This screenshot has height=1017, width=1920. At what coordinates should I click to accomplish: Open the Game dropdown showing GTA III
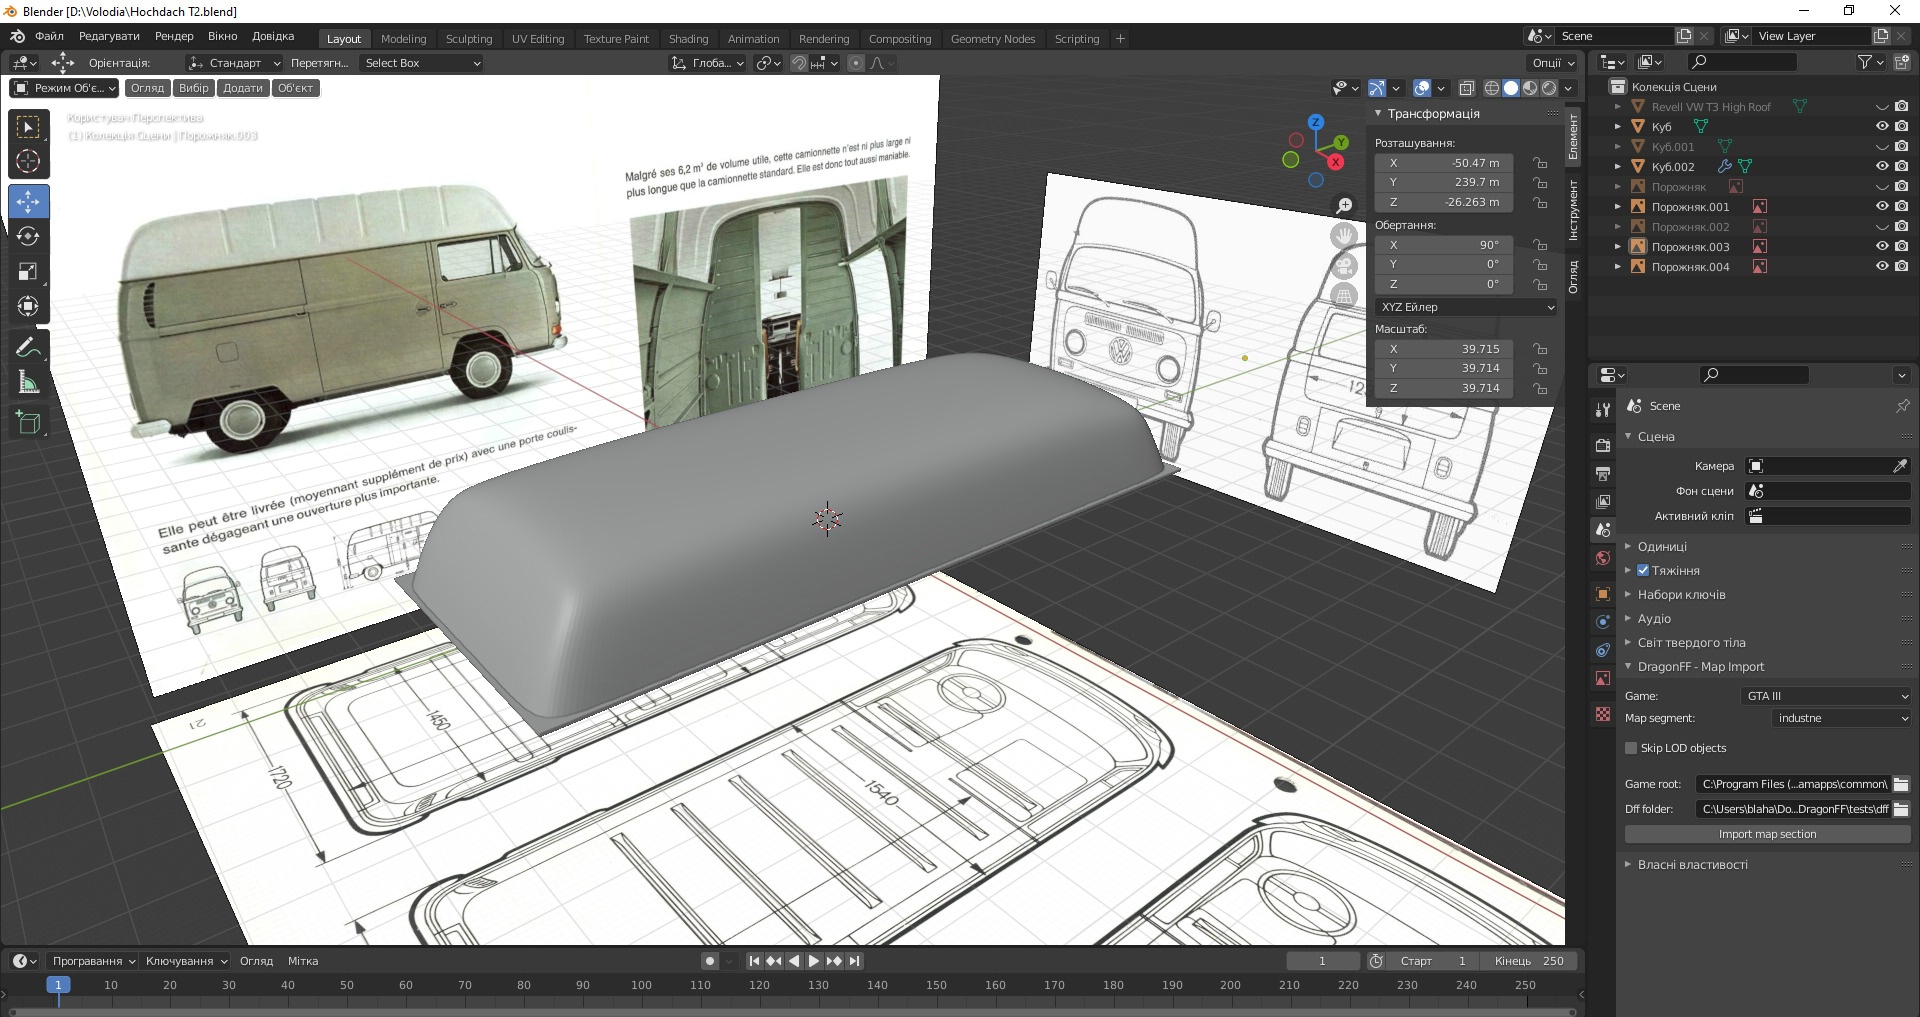click(x=1826, y=696)
